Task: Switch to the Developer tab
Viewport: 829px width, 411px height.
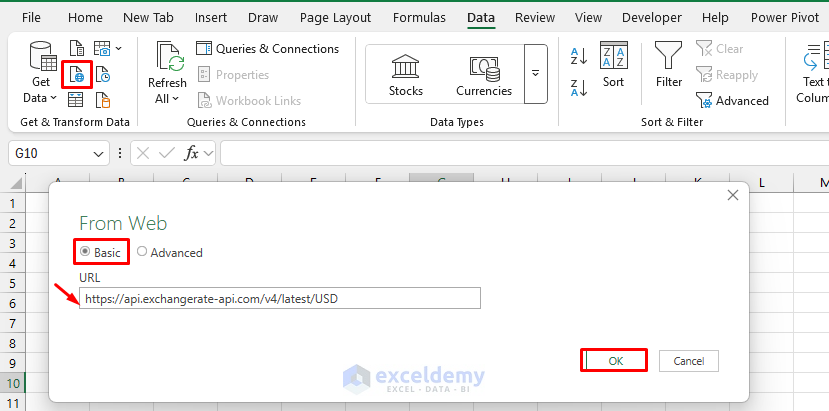Action: (654, 17)
